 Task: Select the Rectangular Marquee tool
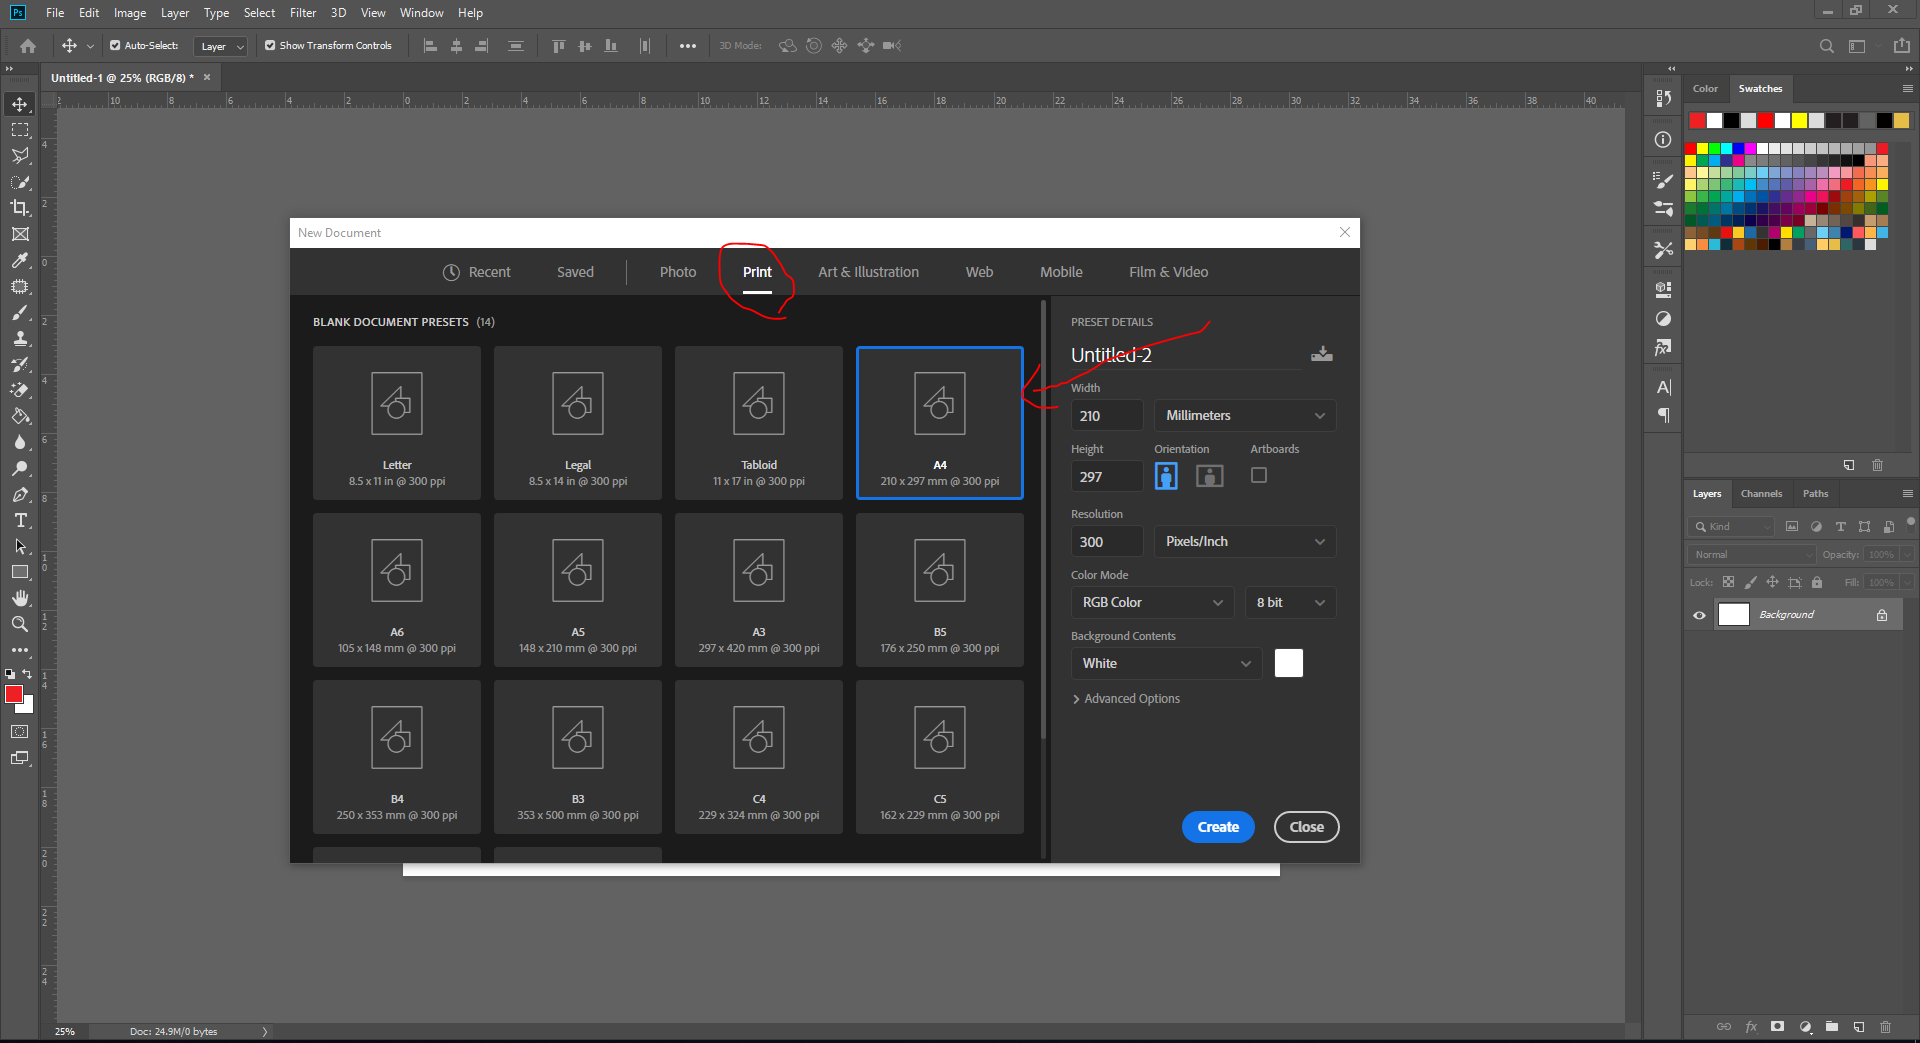tap(20, 130)
